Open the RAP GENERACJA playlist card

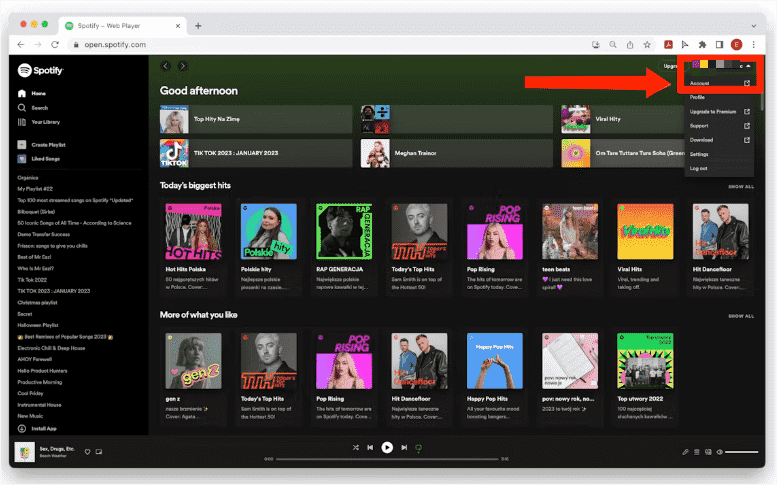tap(344, 247)
